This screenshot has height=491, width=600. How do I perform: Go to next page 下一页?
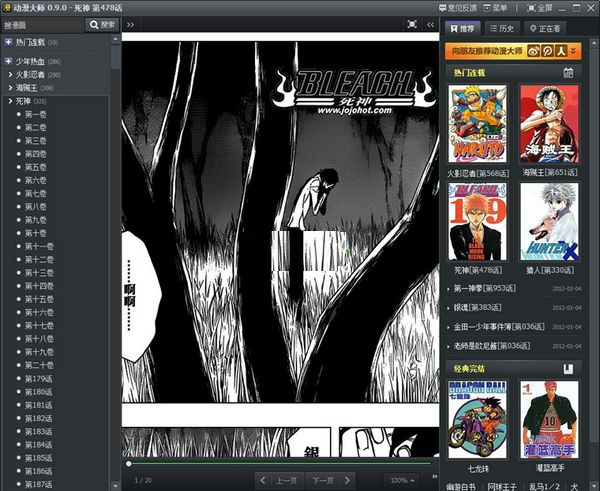click(x=331, y=480)
